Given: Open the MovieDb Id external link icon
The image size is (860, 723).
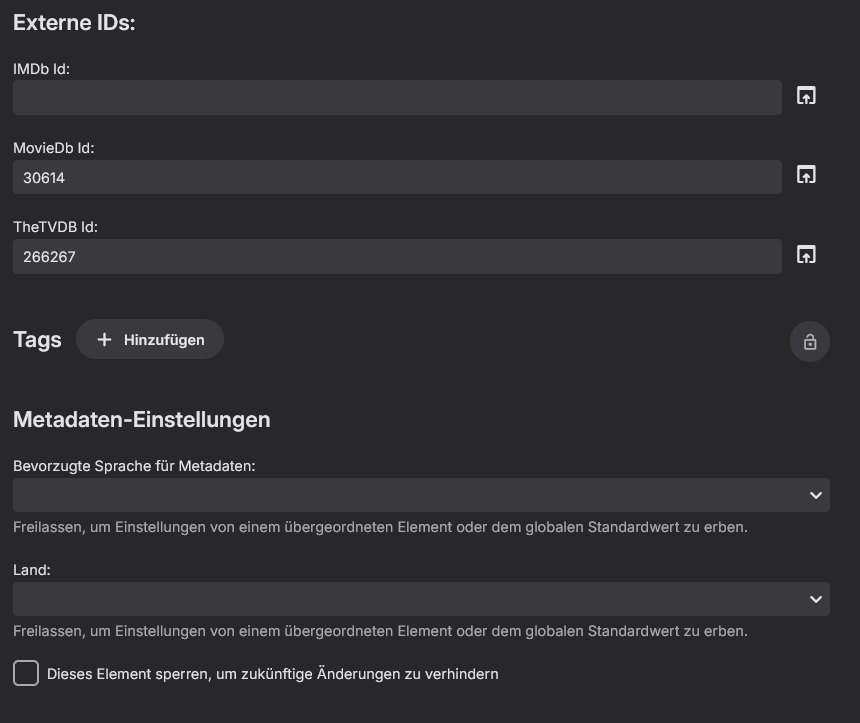Looking at the screenshot, I should 806,175.
